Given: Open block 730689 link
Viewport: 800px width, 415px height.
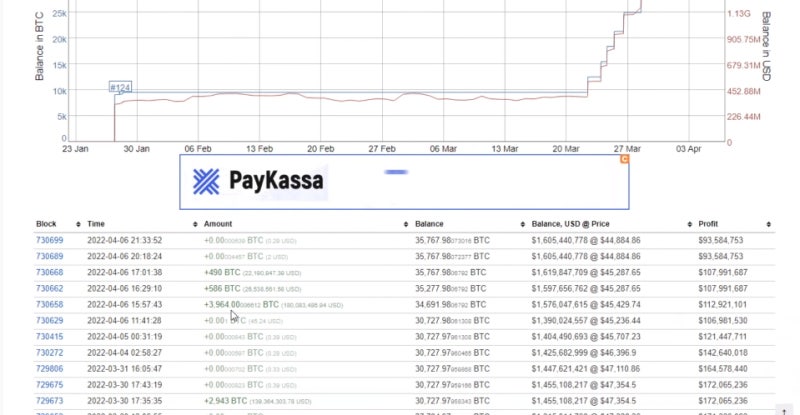Looking at the screenshot, I should tap(49, 256).
